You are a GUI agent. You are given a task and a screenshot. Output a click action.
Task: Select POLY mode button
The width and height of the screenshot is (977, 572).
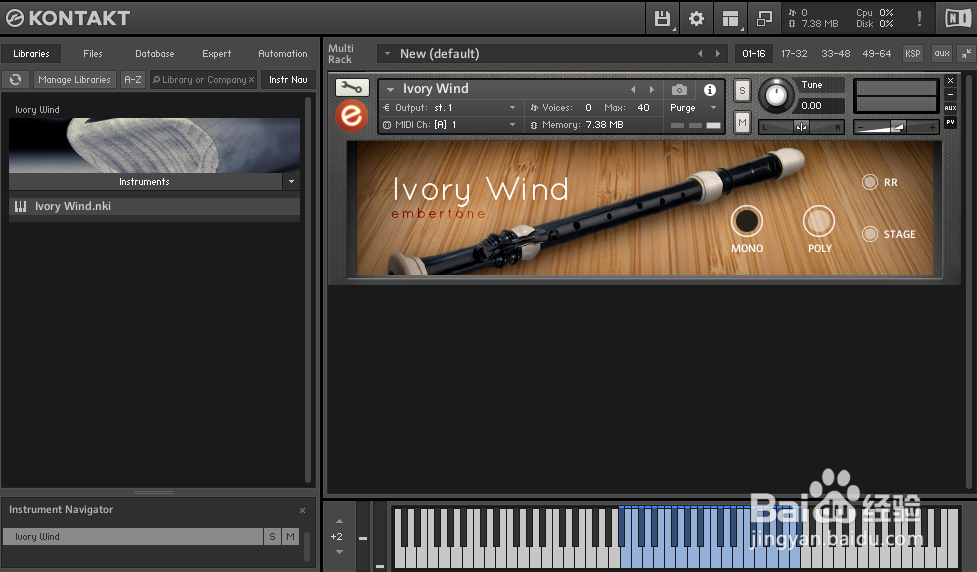(x=819, y=221)
